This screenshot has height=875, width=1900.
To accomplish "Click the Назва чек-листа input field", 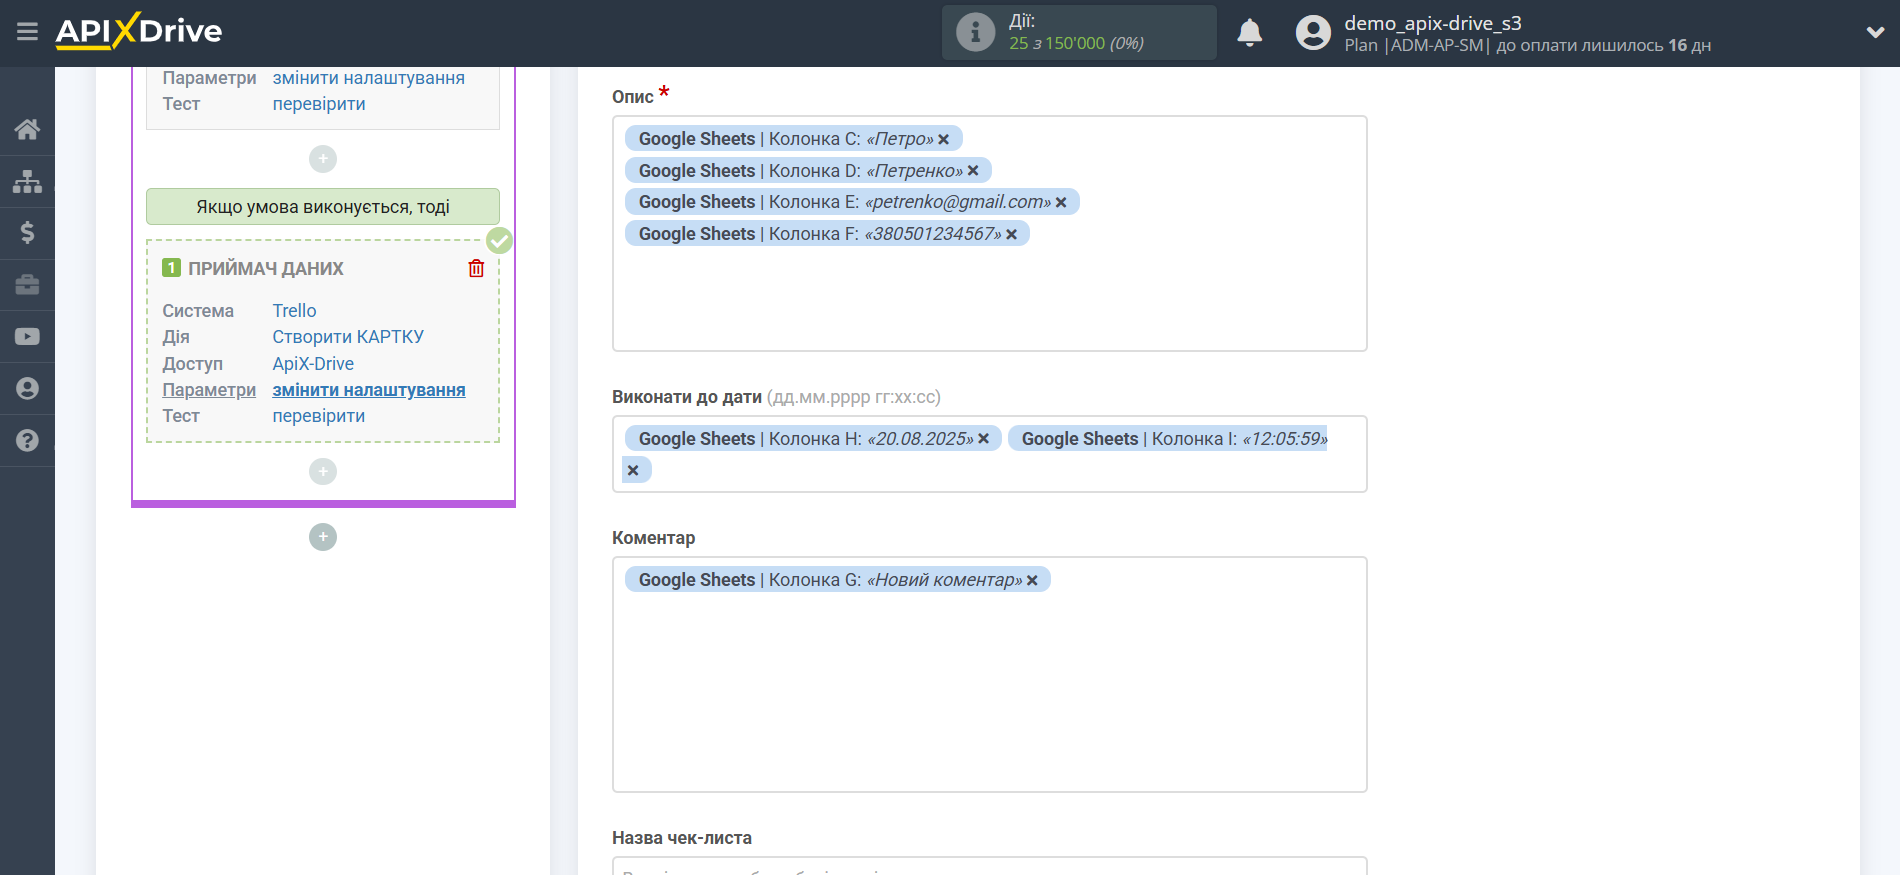I will [990, 866].
